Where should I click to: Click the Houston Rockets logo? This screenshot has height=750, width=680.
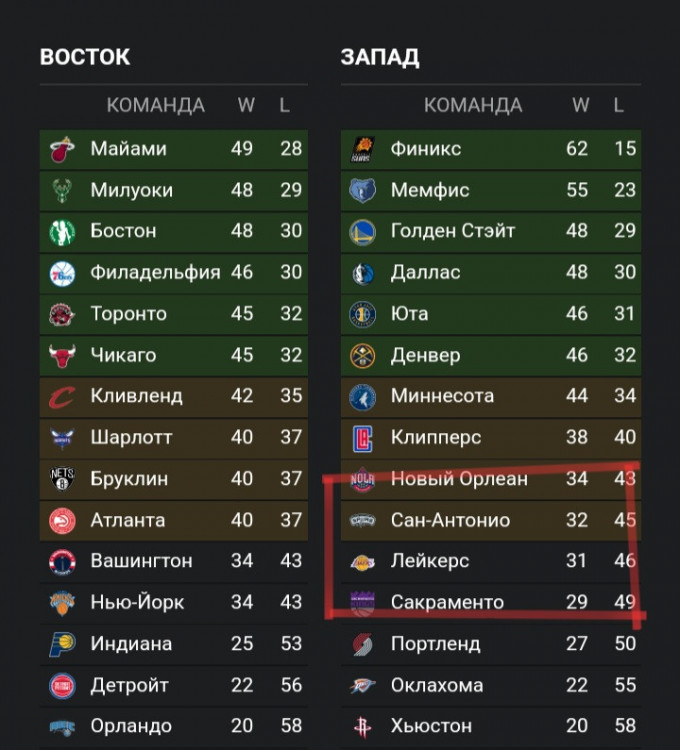coord(362,726)
